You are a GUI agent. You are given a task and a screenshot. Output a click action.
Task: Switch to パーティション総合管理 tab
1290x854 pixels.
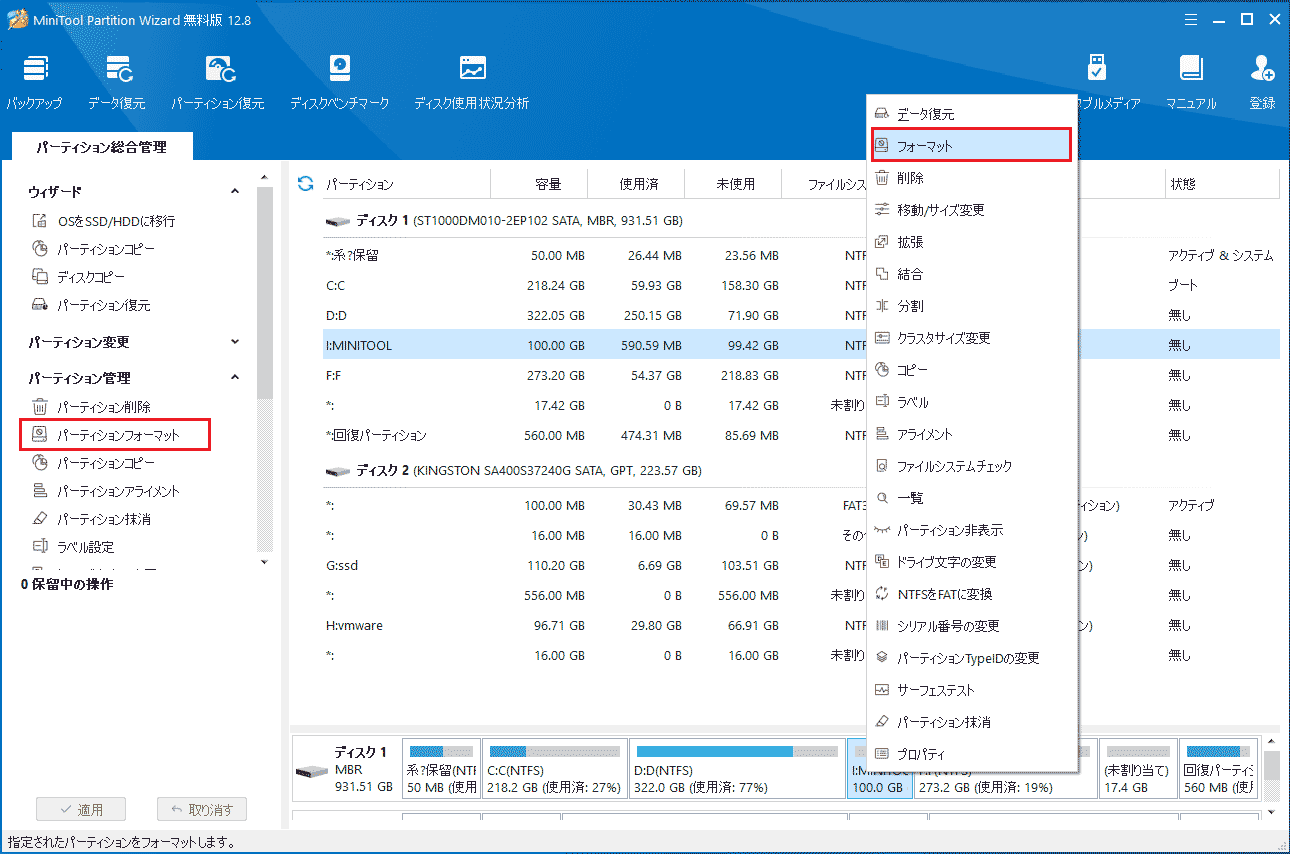[102, 147]
